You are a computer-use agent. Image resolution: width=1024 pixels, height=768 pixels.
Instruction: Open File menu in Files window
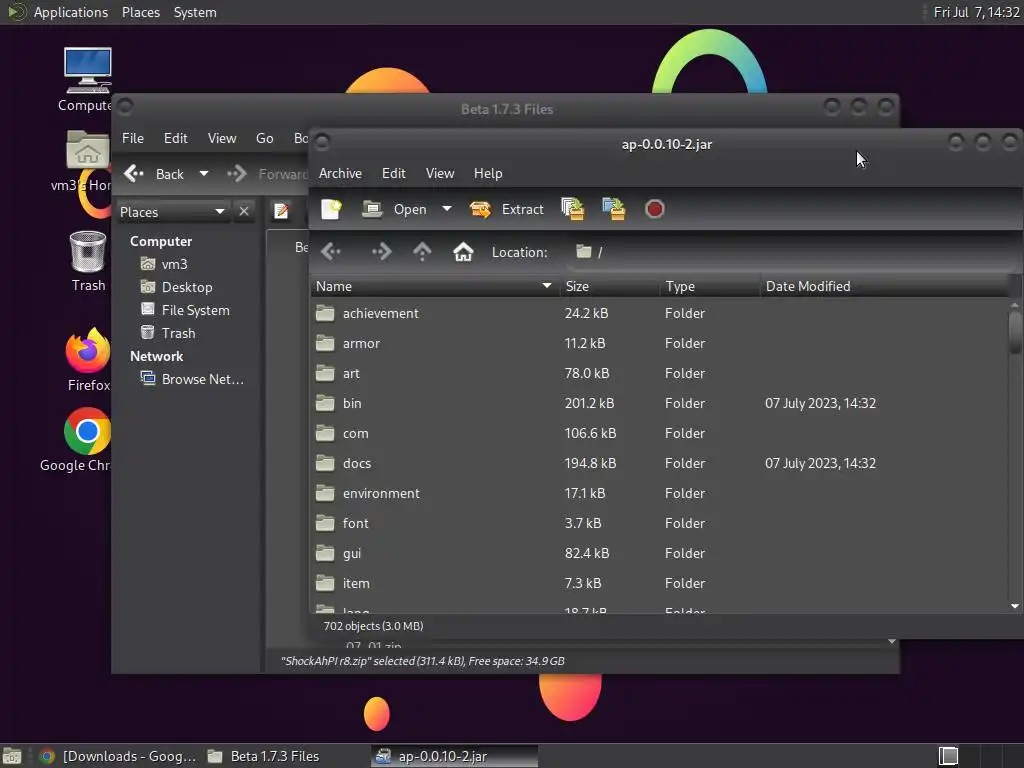click(133, 138)
